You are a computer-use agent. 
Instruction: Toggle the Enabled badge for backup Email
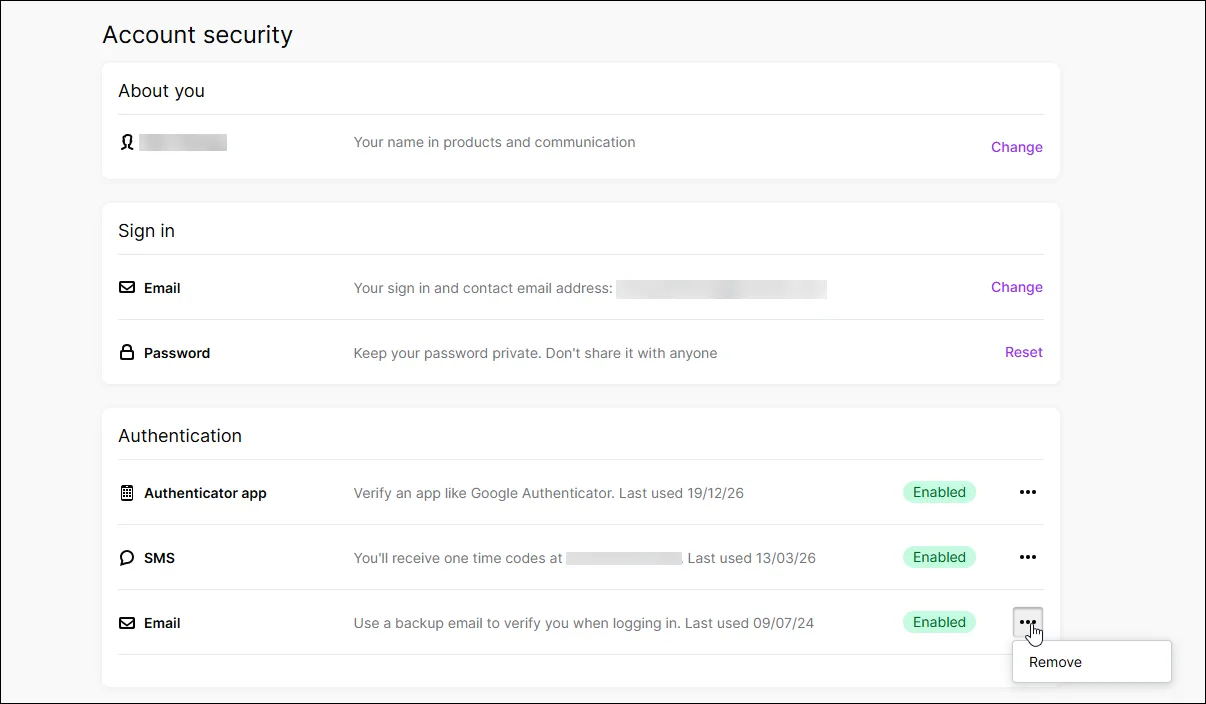click(x=939, y=622)
